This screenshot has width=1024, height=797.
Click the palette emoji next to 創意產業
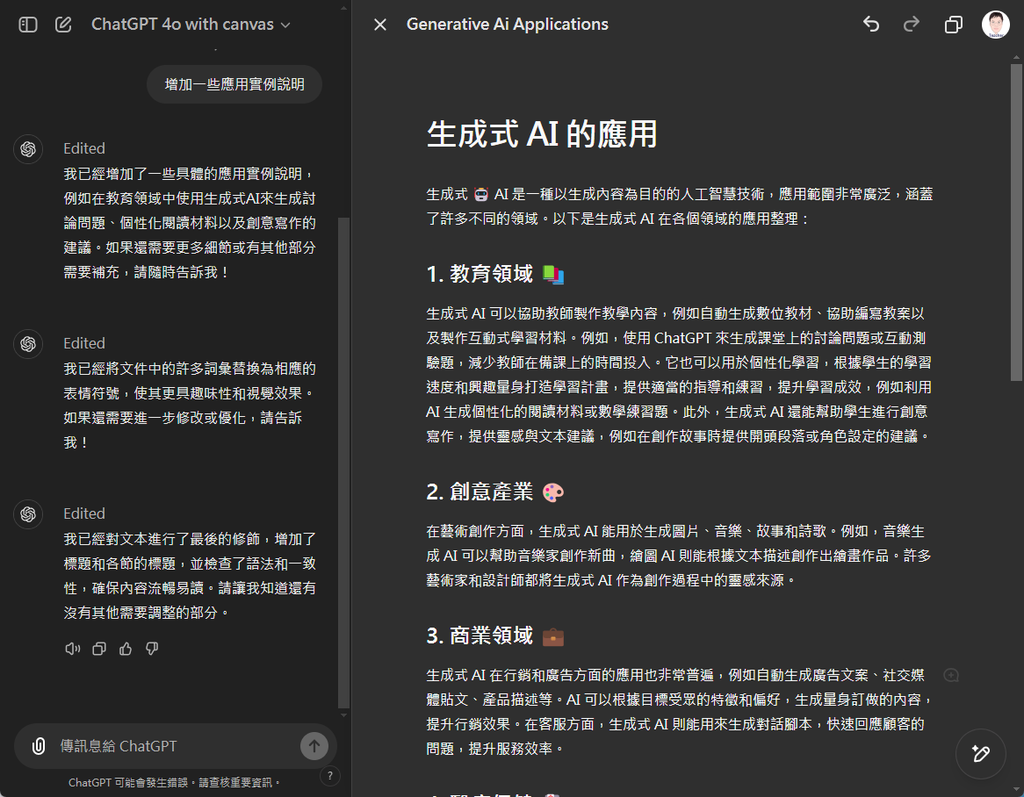[x=553, y=492]
